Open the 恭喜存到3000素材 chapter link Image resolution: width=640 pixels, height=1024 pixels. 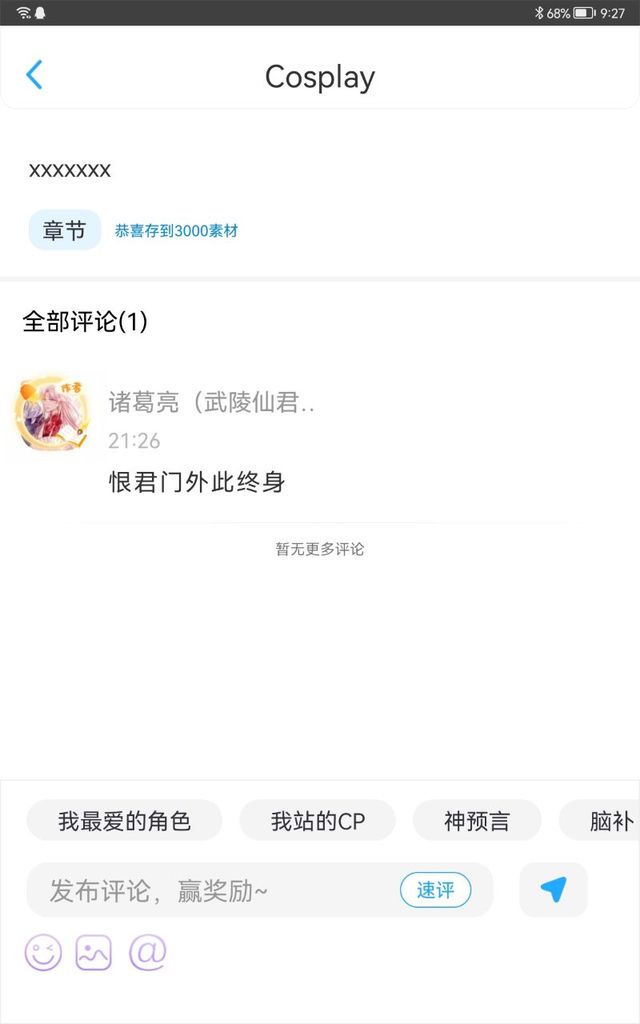click(x=176, y=231)
